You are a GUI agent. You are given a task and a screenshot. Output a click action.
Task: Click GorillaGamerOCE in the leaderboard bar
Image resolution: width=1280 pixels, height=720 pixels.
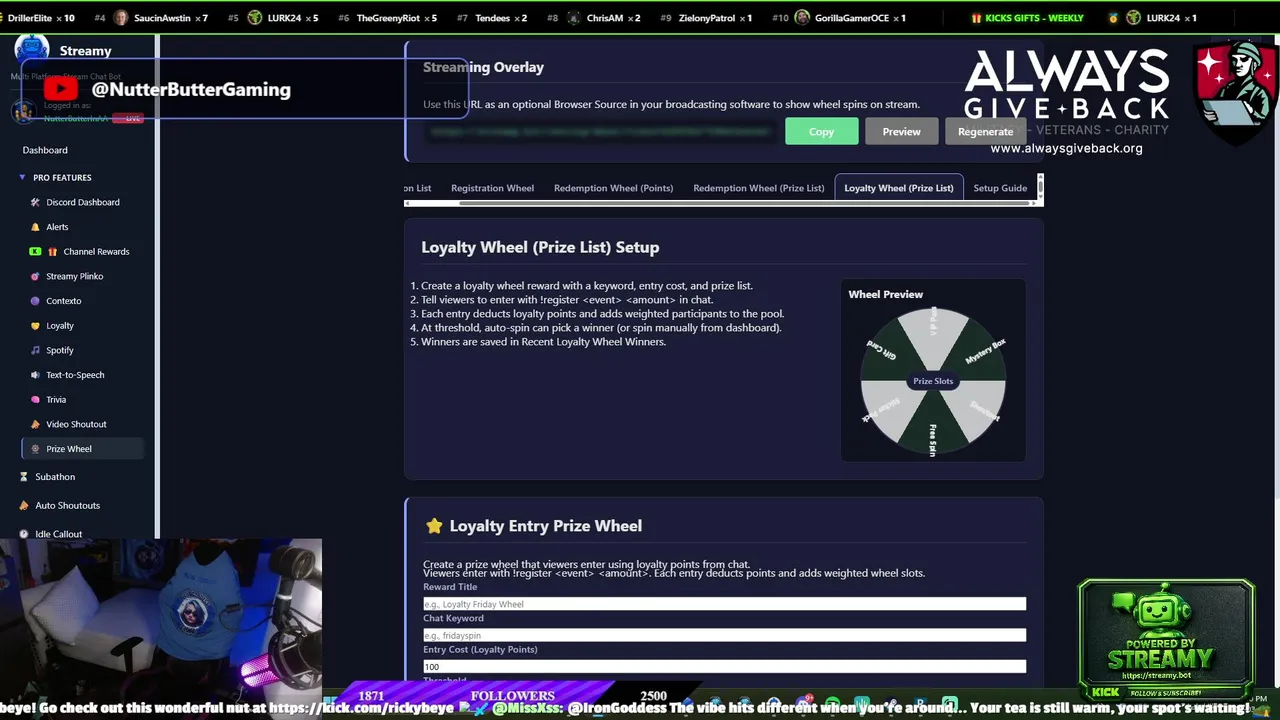[852, 18]
